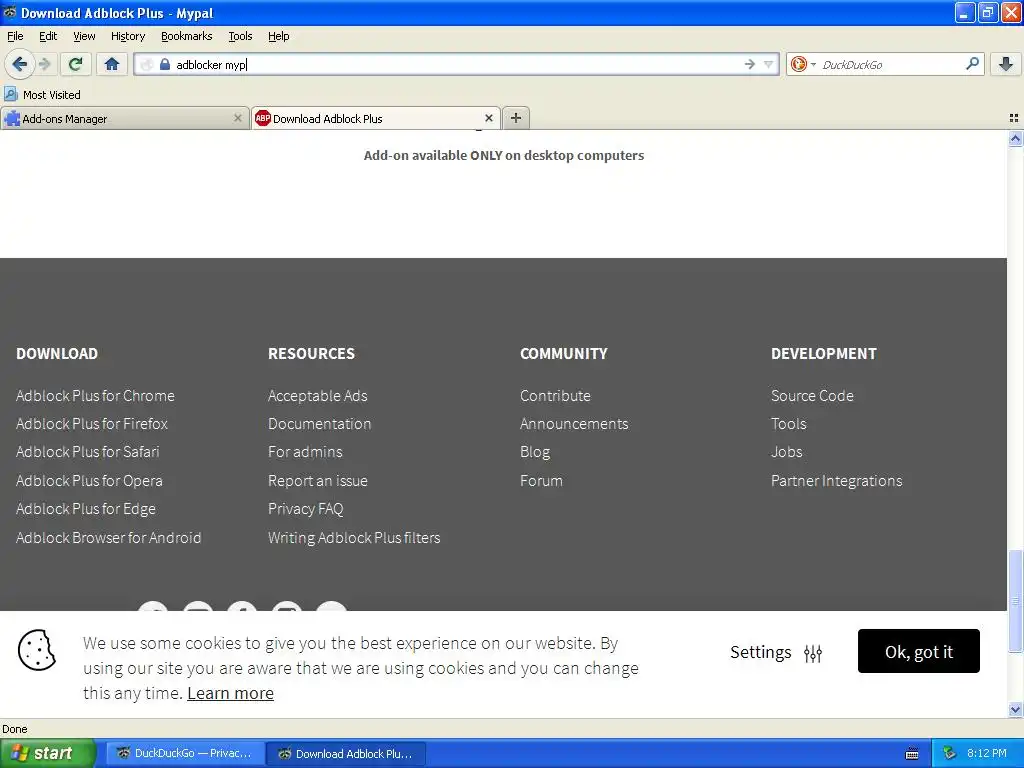Click the keyboard icon in taskbar
Image resolution: width=1024 pixels, height=768 pixels.
coord(912,754)
